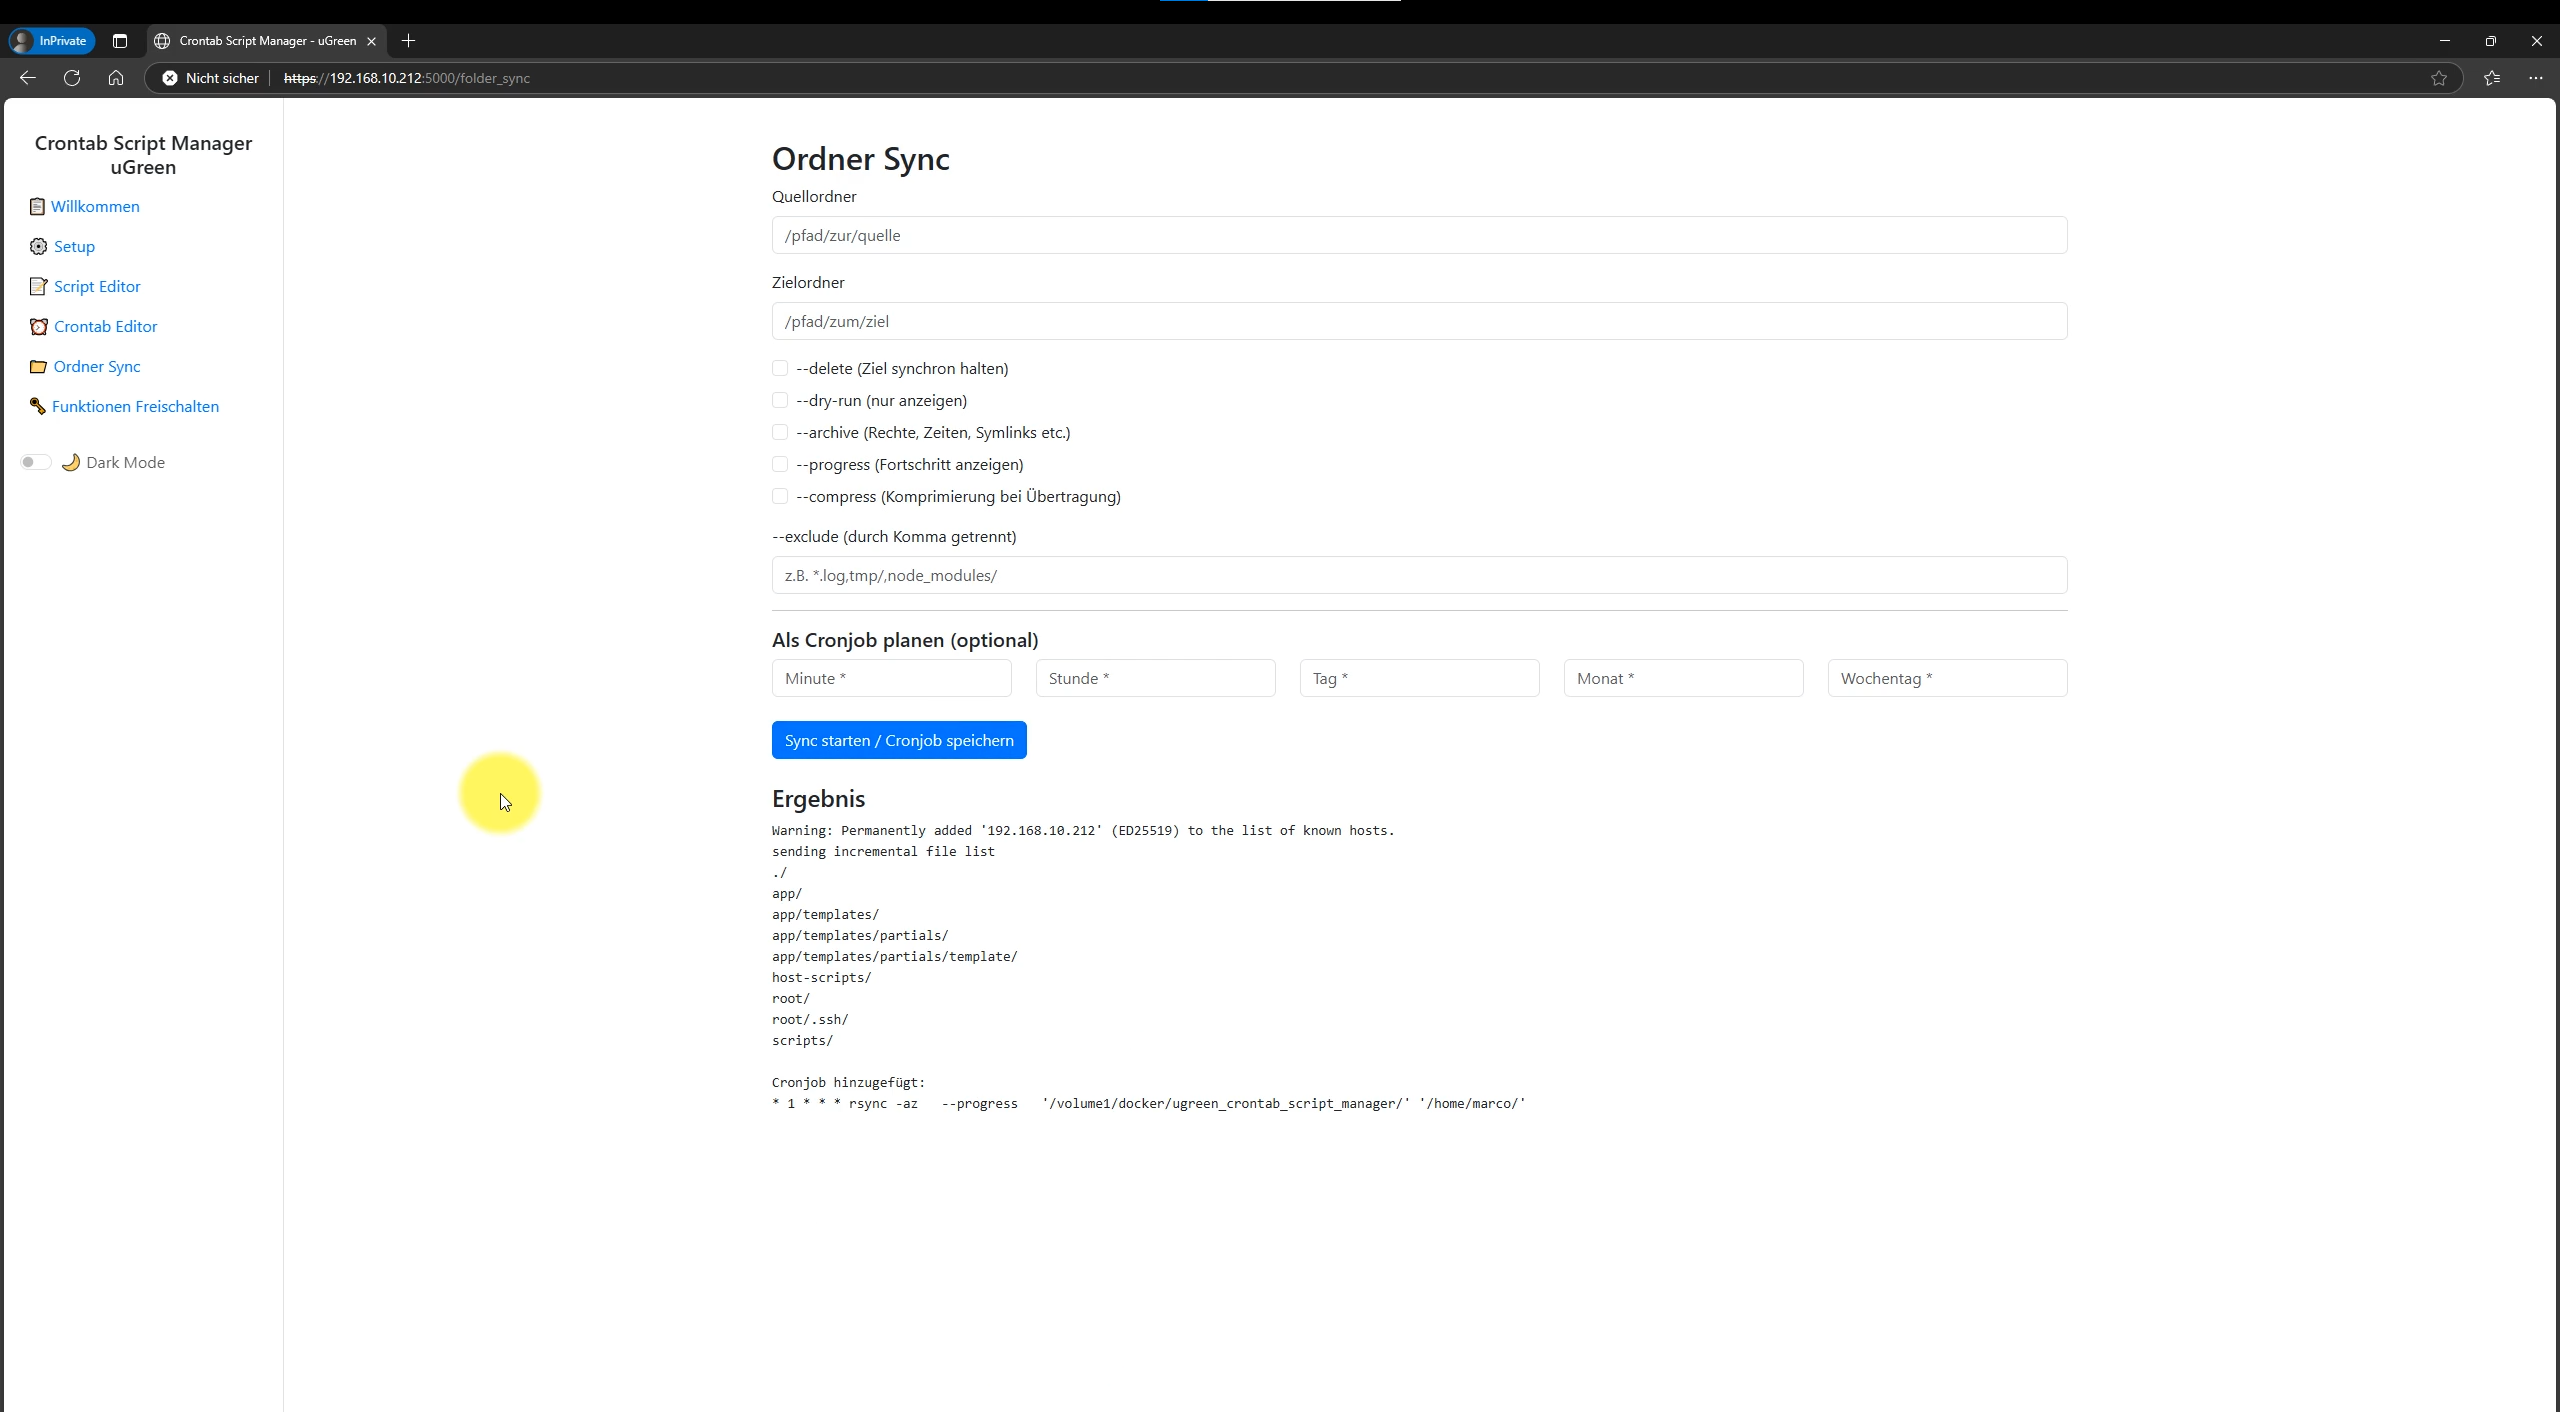Click the Wochentag cron field
Screen dimensions: 2560x1412
(x=1947, y=678)
